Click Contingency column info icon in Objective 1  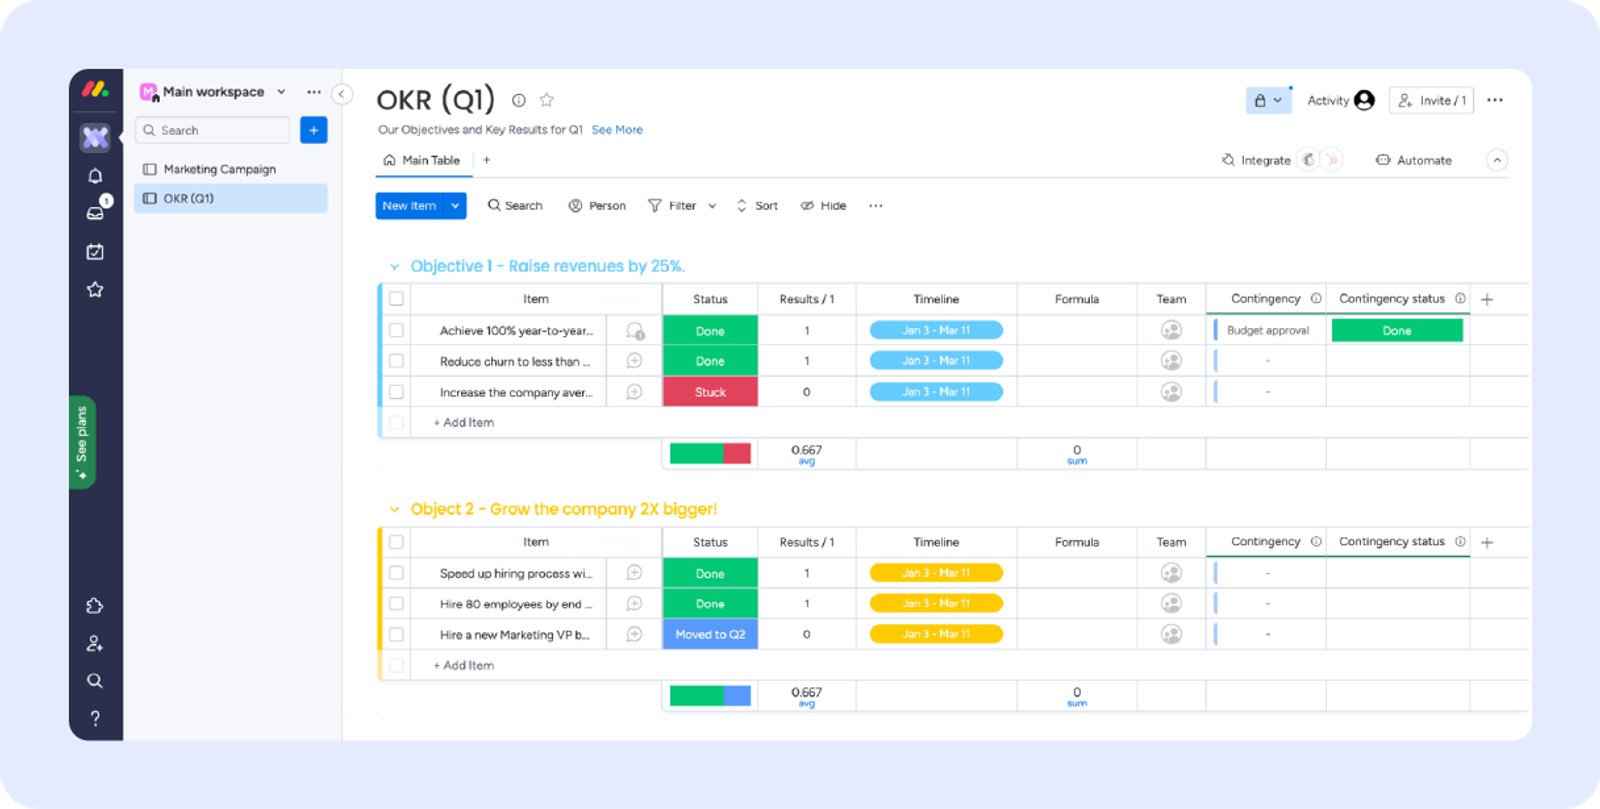tap(1316, 299)
